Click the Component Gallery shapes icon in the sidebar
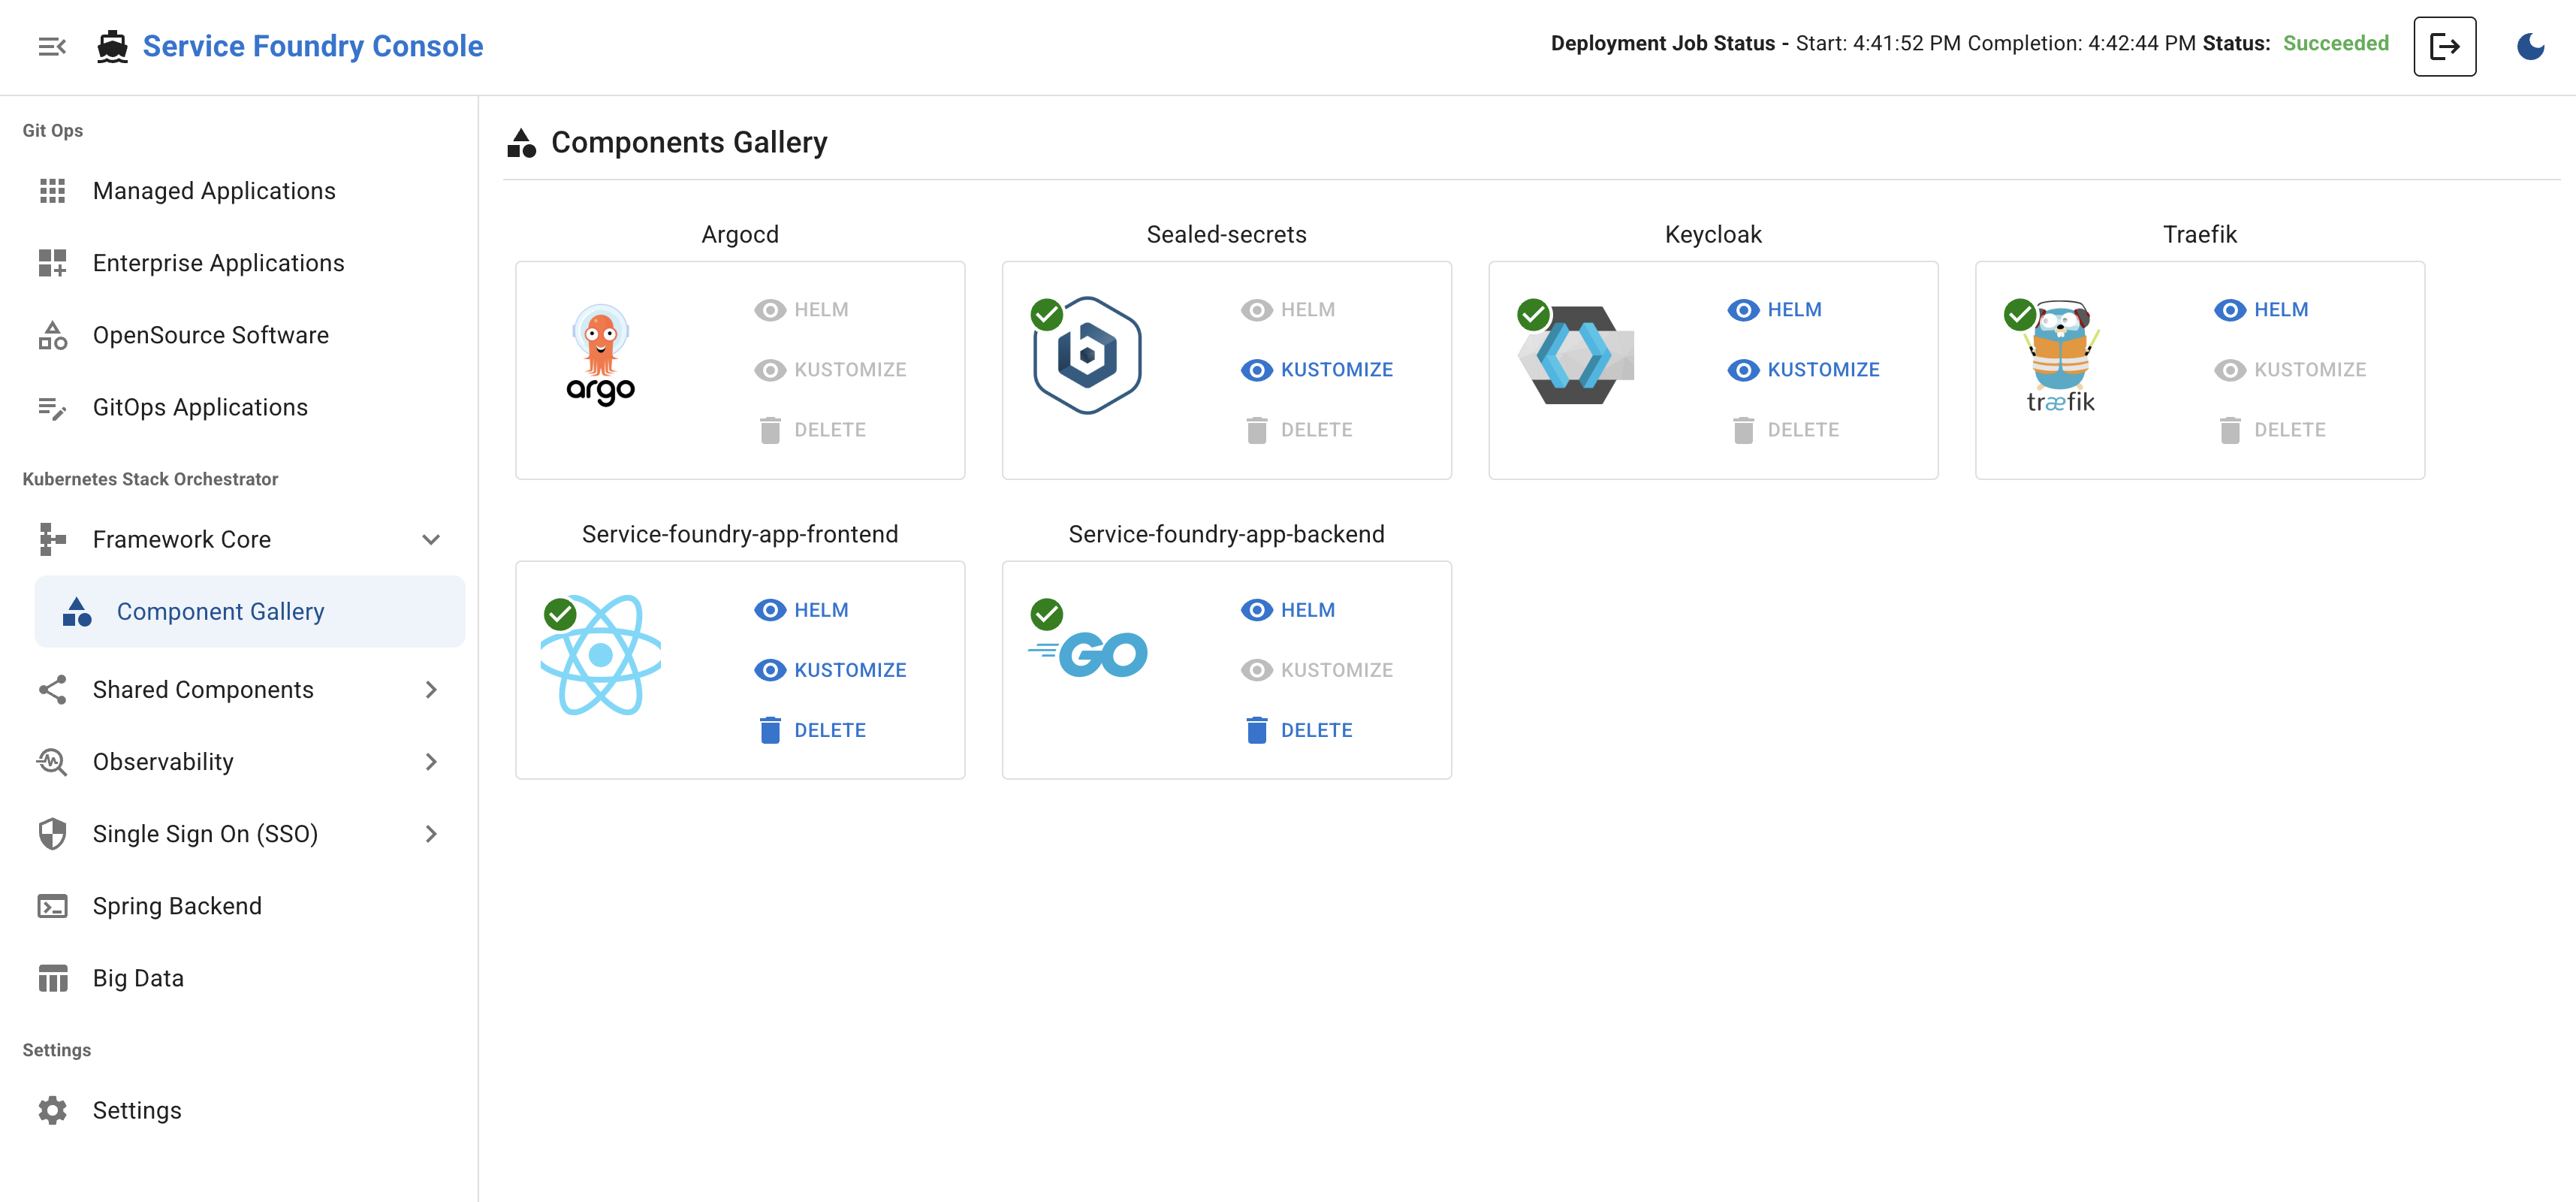This screenshot has height=1202, width=2576. [77, 611]
